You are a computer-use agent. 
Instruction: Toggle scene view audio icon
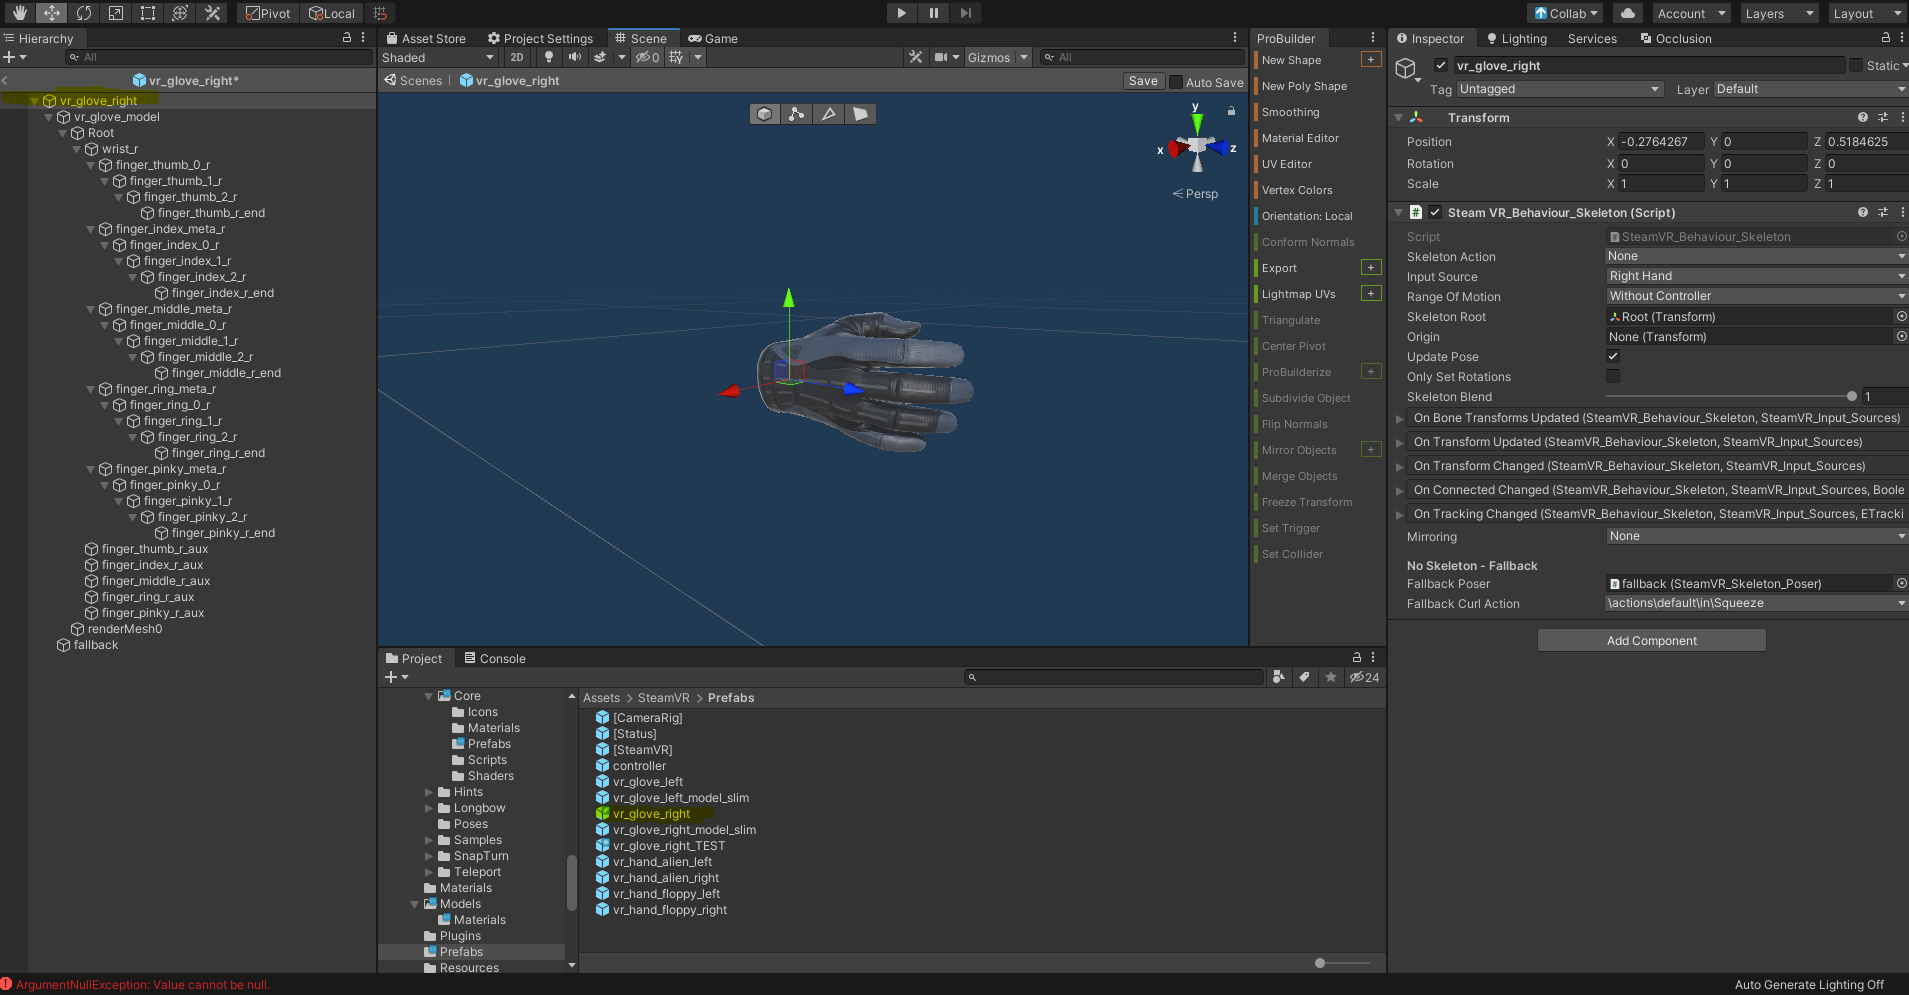[x=575, y=57]
